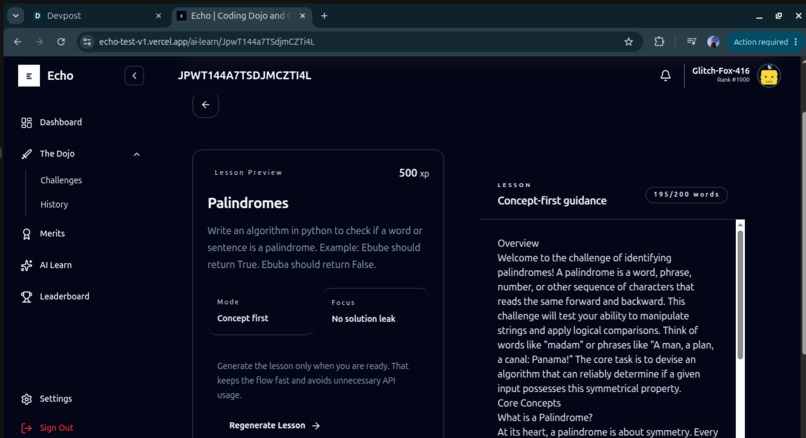This screenshot has height=438, width=806.
Task: Open Settings in the sidebar
Action: 56,399
